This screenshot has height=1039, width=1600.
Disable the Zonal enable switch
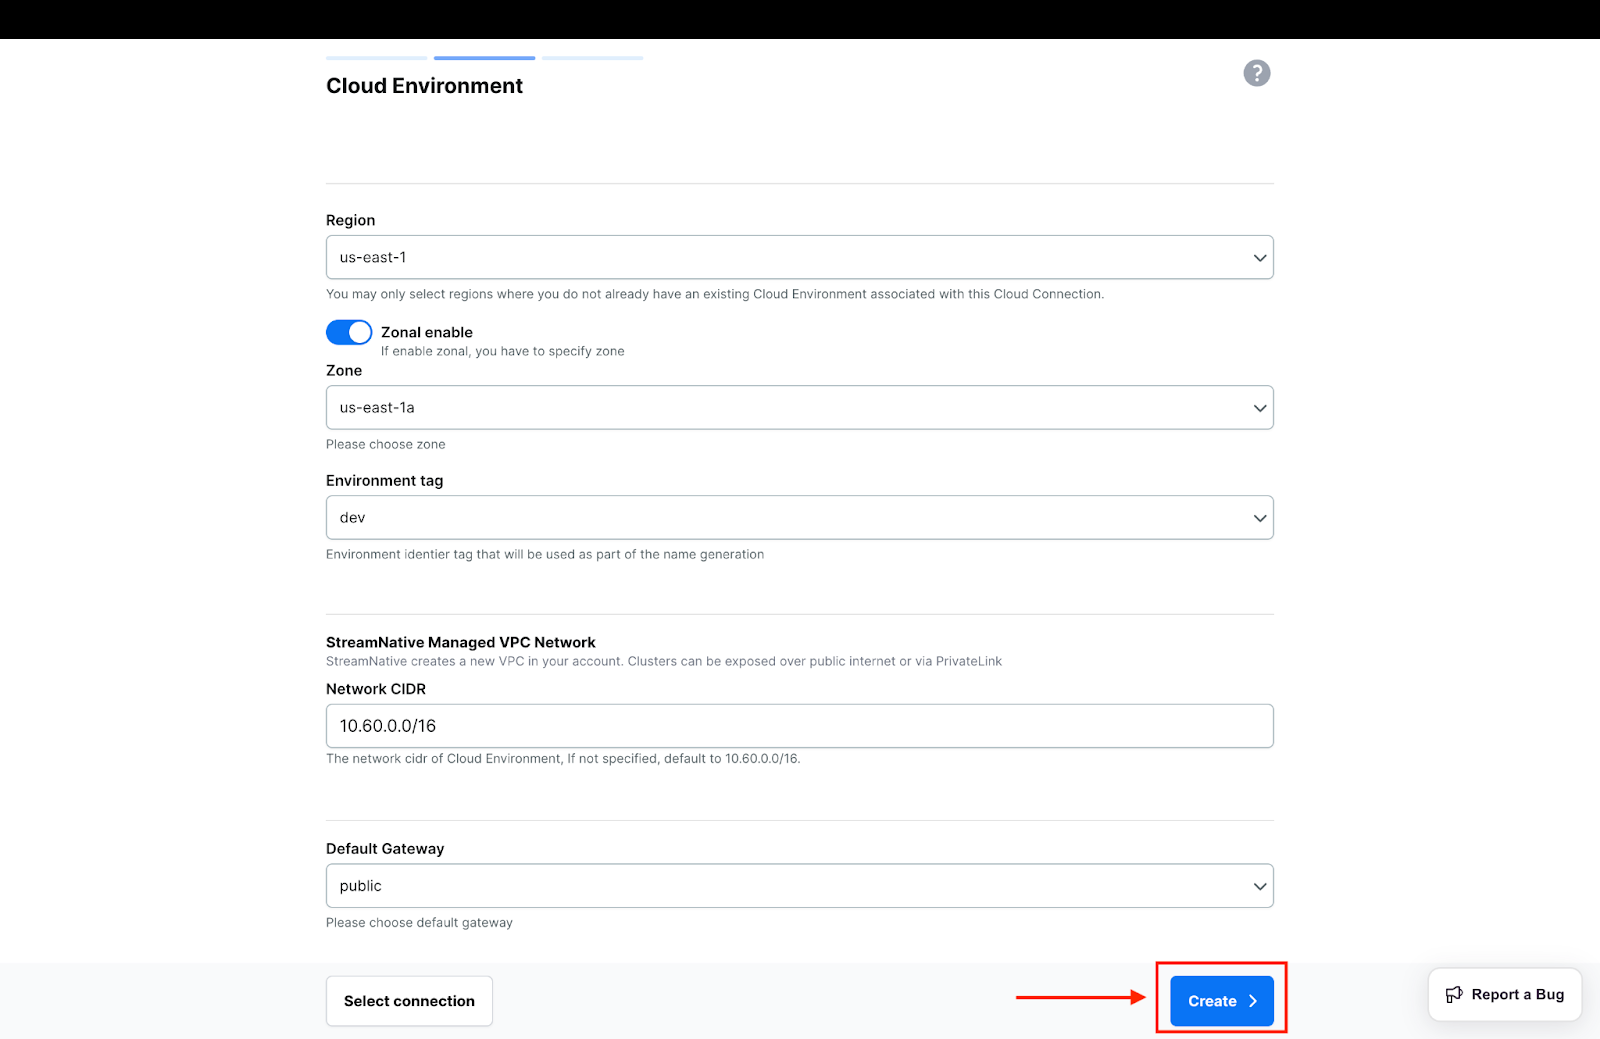click(349, 332)
